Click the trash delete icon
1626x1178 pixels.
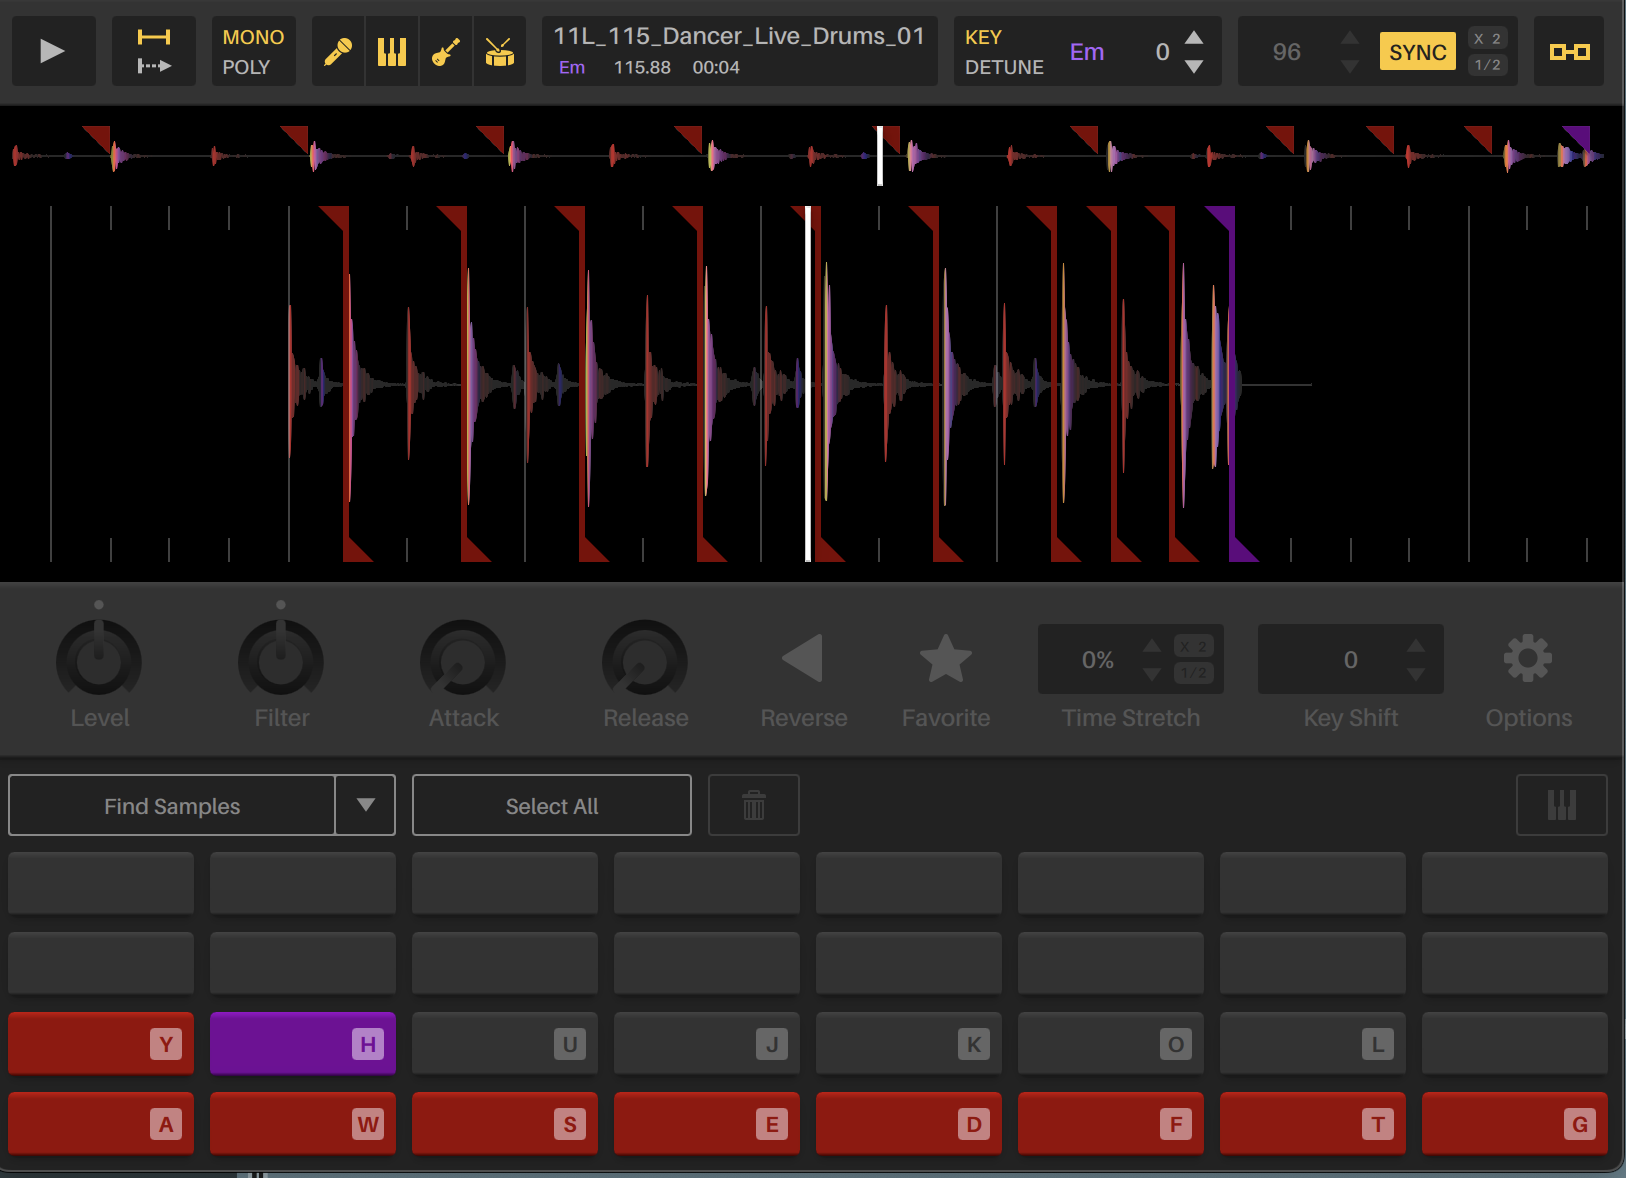coord(754,805)
